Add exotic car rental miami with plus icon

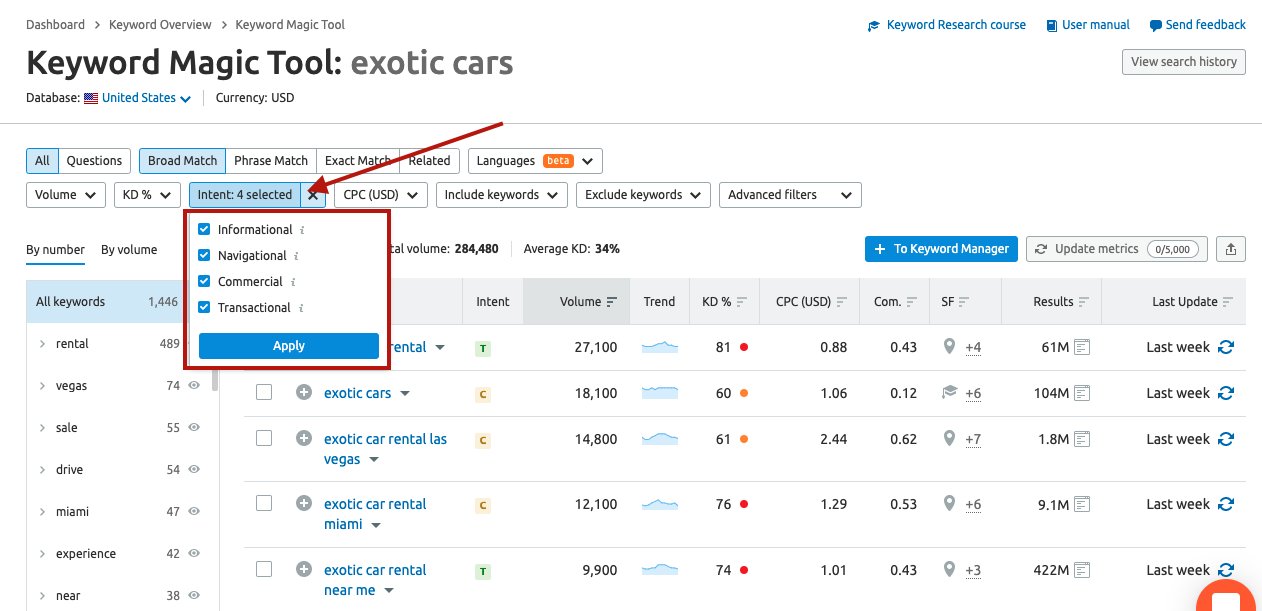(304, 504)
